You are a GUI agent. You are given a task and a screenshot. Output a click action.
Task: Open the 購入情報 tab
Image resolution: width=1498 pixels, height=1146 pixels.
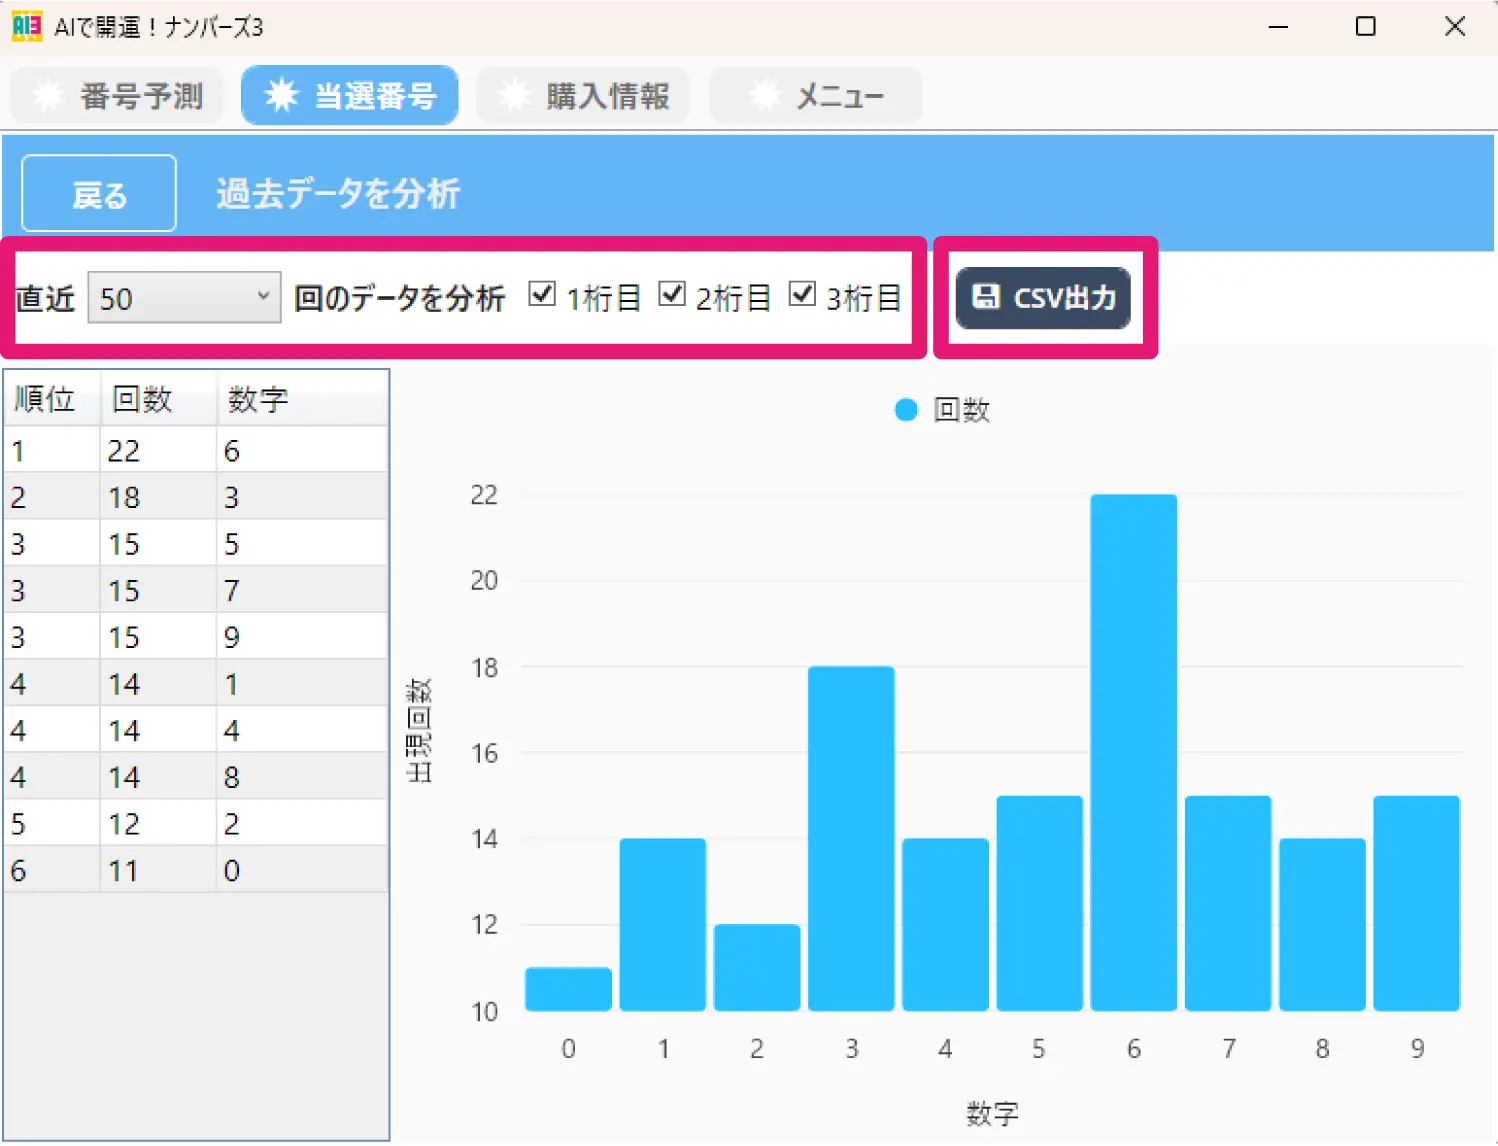tap(583, 96)
